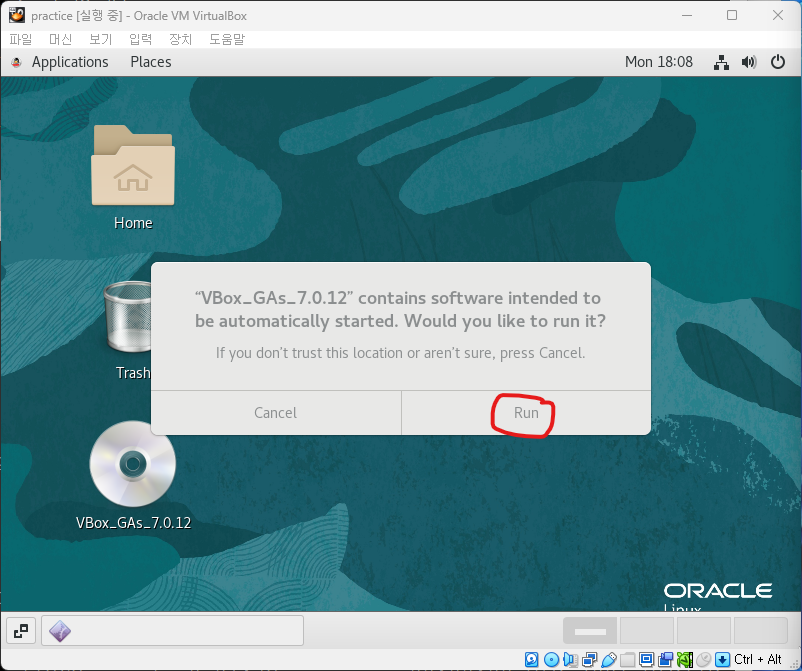Image resolution: width=802 pixels, height=671 pixels.
Task: Click the "Would you like to run it?" dialog heading
Action: [400, 309]
